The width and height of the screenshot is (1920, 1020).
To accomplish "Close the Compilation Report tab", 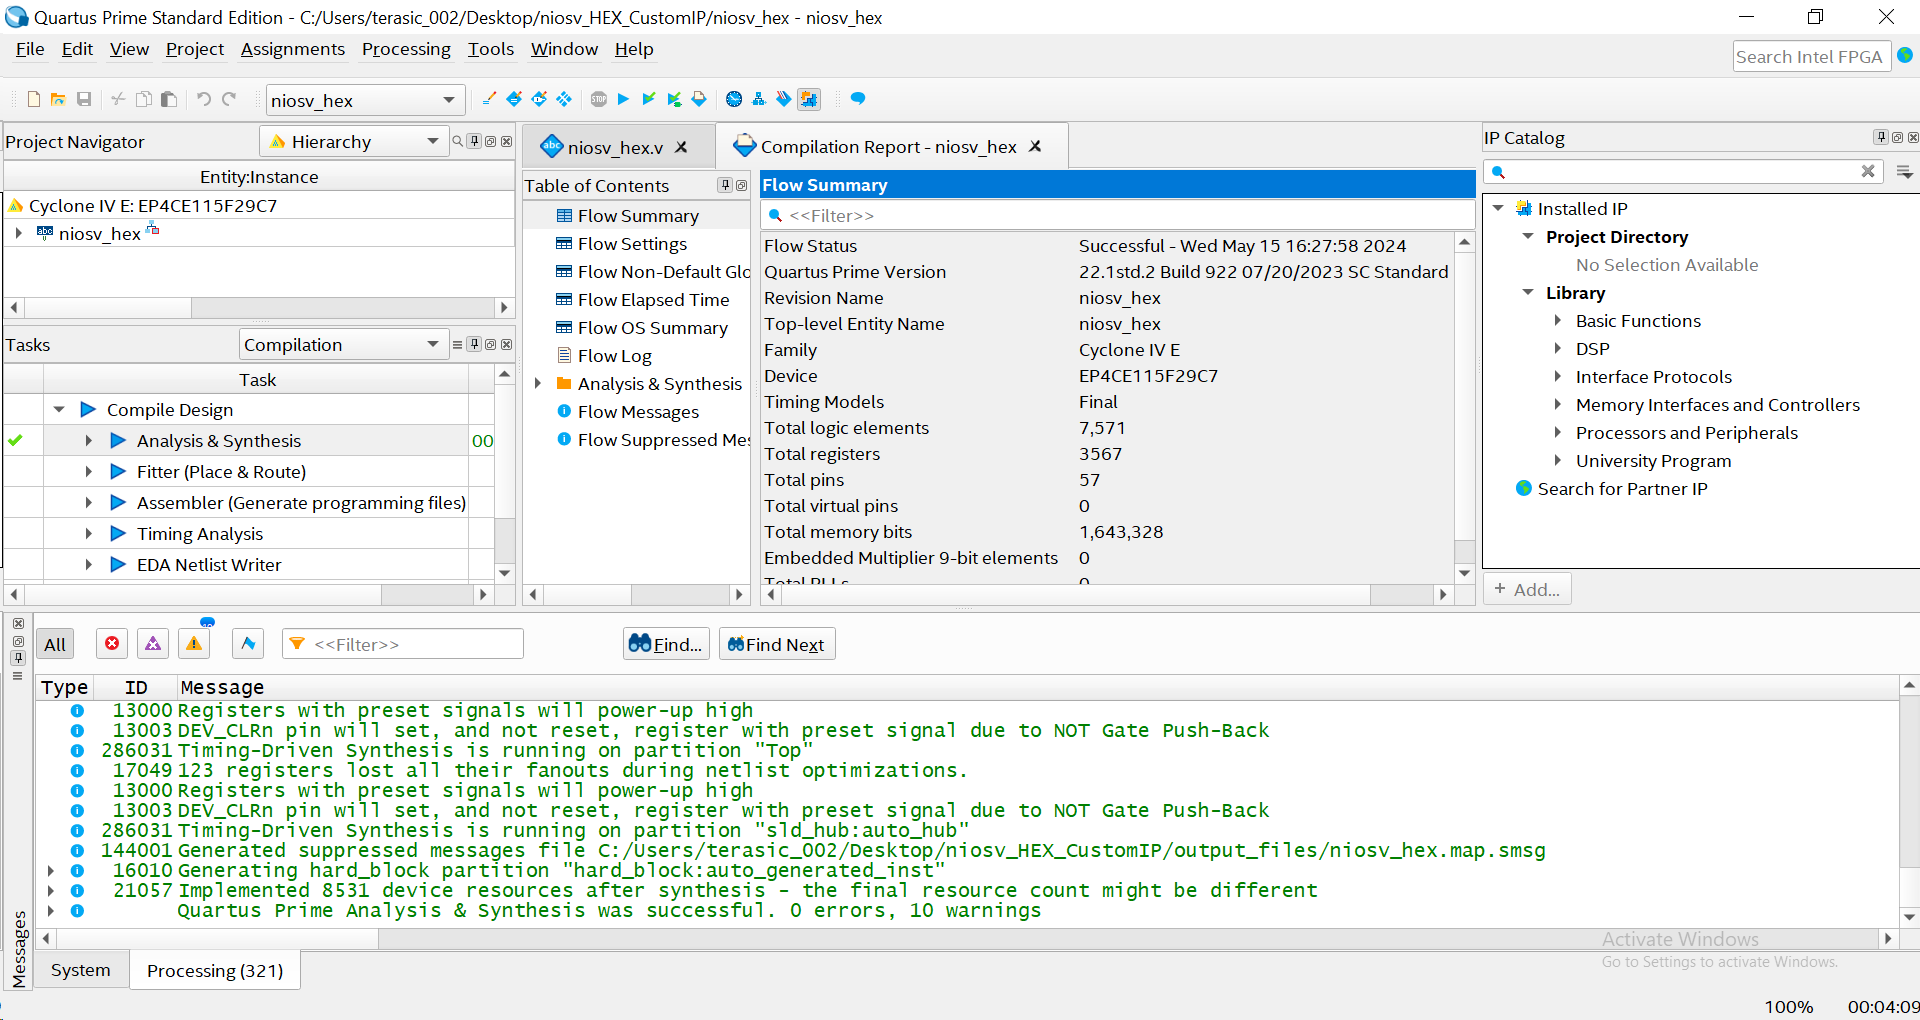I will coord(1036,146).
